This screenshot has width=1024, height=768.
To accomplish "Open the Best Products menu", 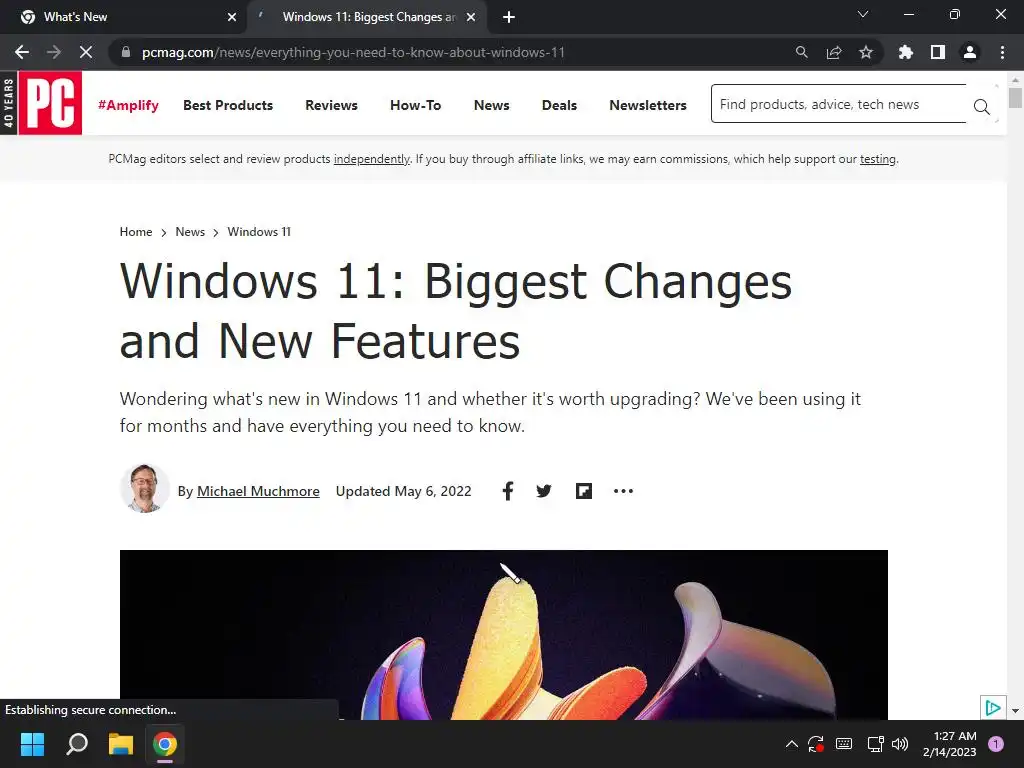I will [228, 105].
